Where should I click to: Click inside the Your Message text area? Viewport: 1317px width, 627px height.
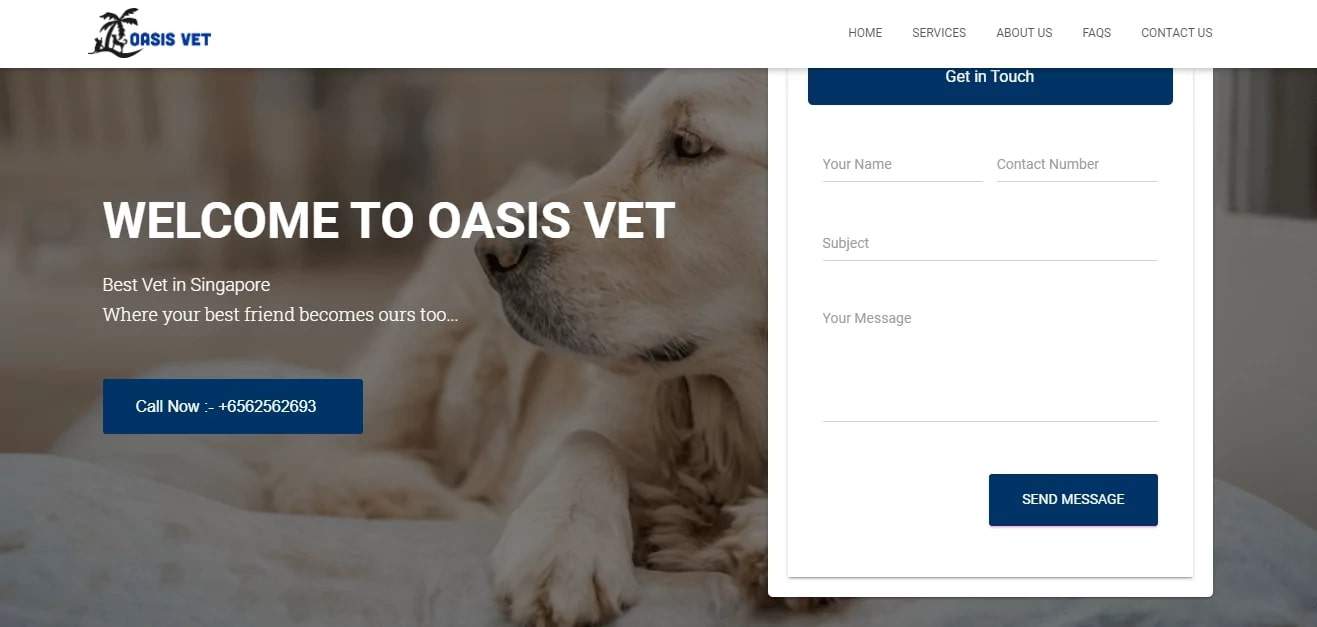(x=990, y=362)
